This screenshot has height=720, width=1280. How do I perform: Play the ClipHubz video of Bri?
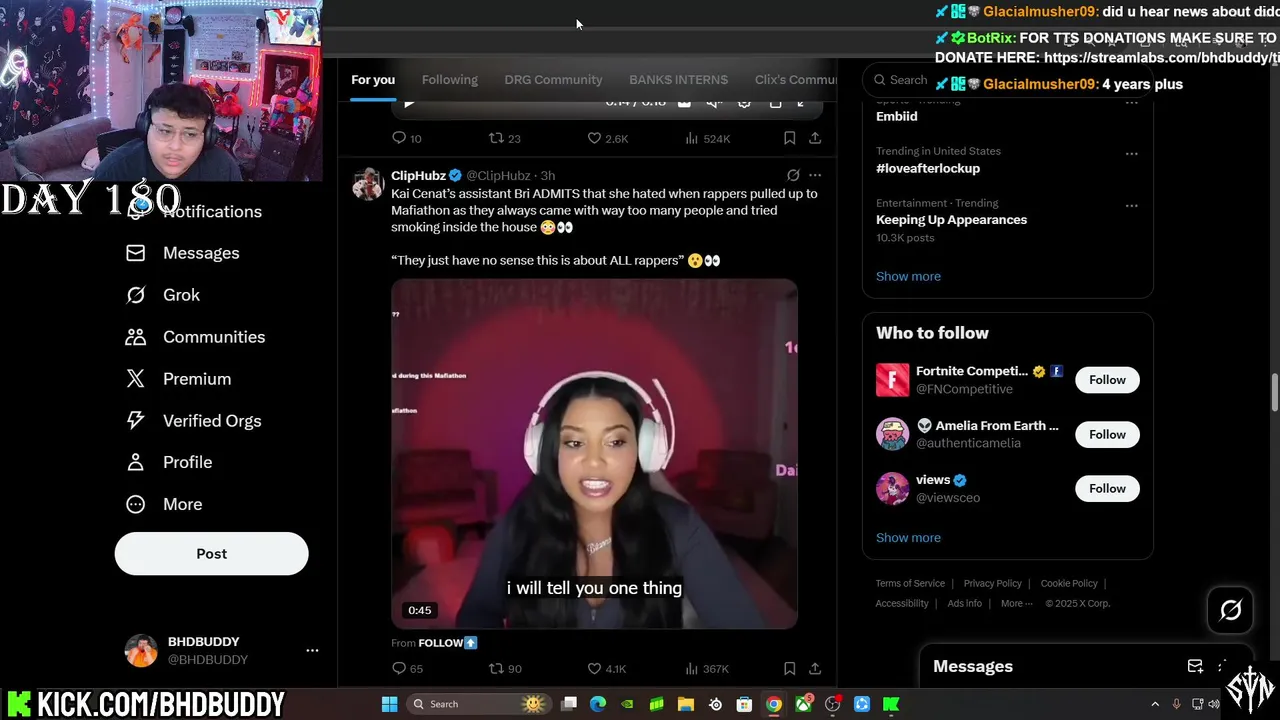click(x=594, y=454)
